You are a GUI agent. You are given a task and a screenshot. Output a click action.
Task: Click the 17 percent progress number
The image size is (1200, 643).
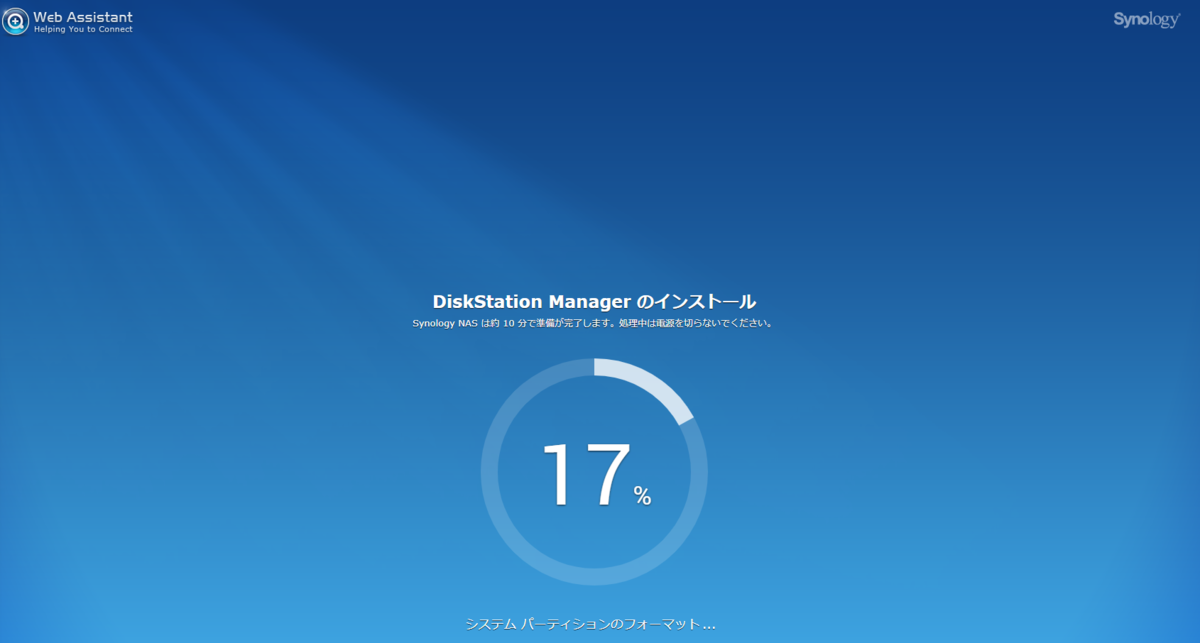click(596, 476)
